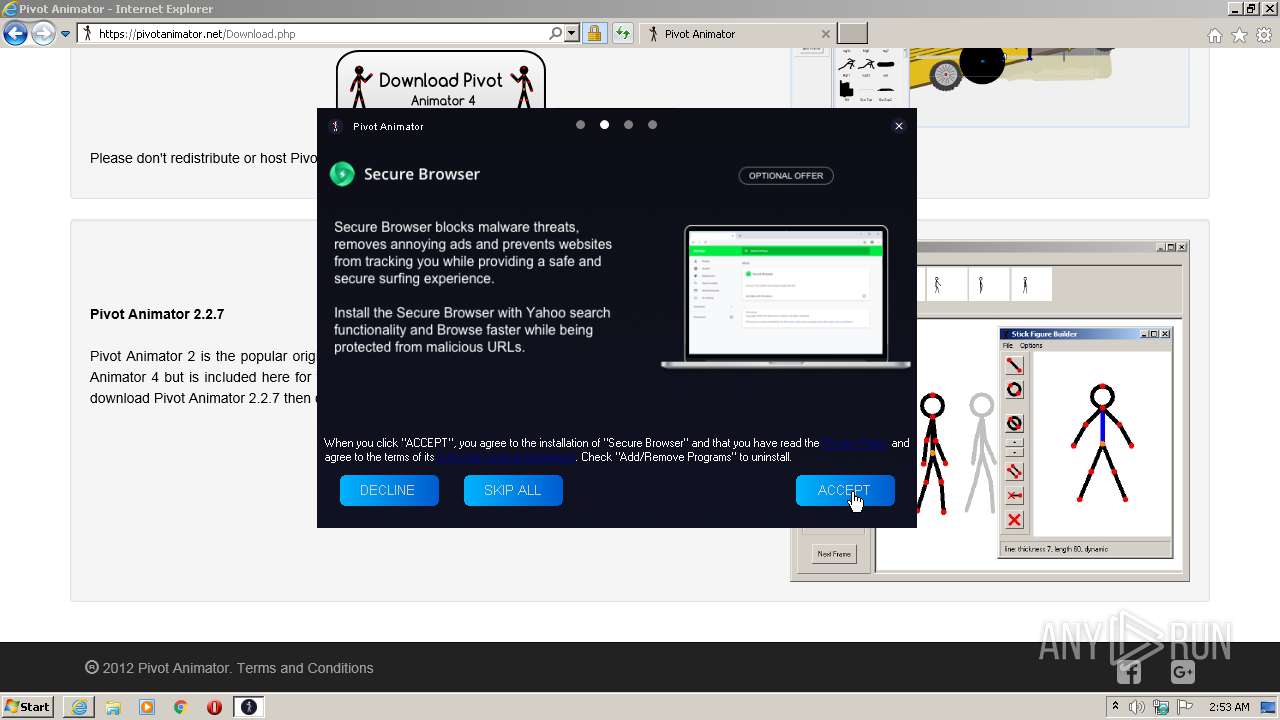This screenshot has width=1280, height=720.
Task: Go forward in Internet Explorer
Action: (x=43, y=34)
